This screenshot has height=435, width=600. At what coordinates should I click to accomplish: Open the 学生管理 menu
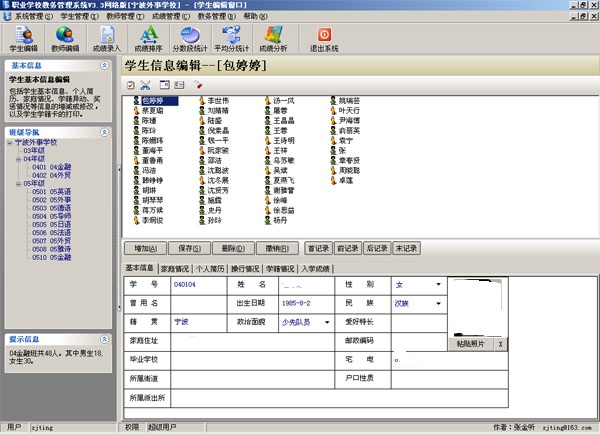point(79,16)
